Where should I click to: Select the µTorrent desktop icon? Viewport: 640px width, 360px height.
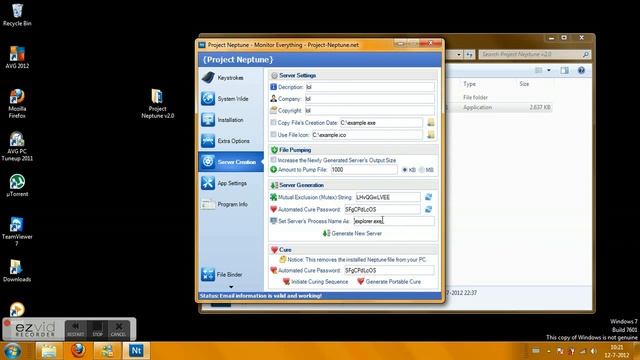pos(17,186)
